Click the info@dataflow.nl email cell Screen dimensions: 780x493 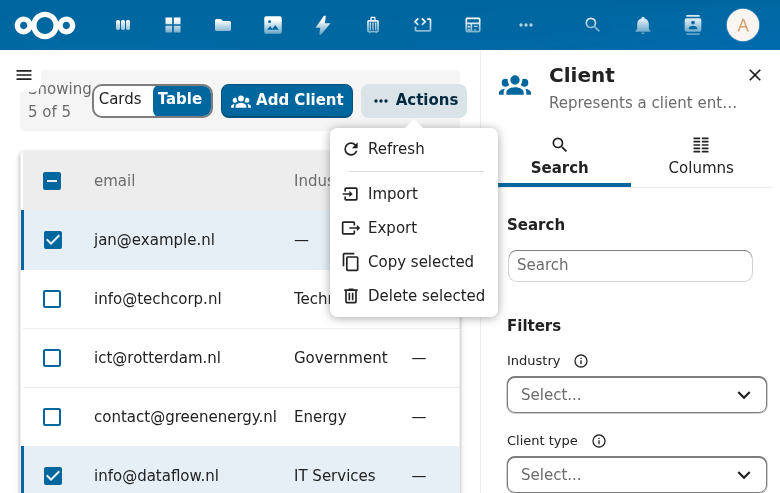pos(156,476)
